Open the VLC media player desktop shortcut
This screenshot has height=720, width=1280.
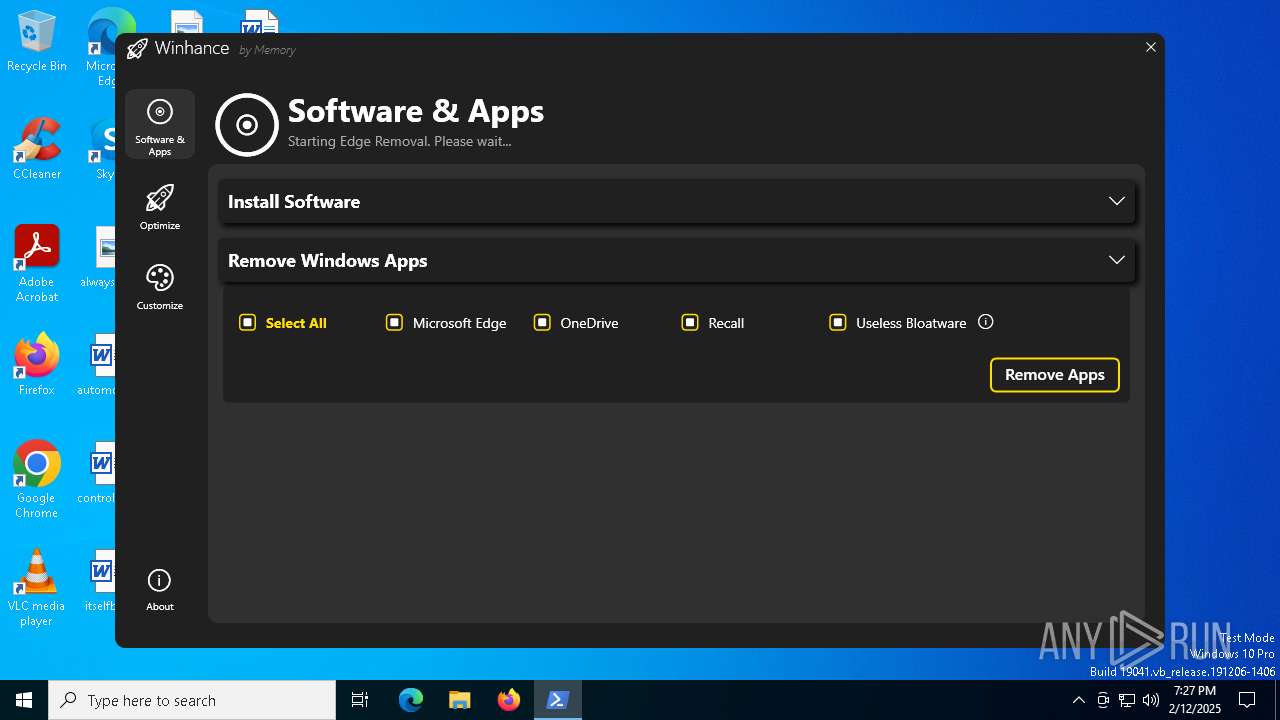coord(37,588)
